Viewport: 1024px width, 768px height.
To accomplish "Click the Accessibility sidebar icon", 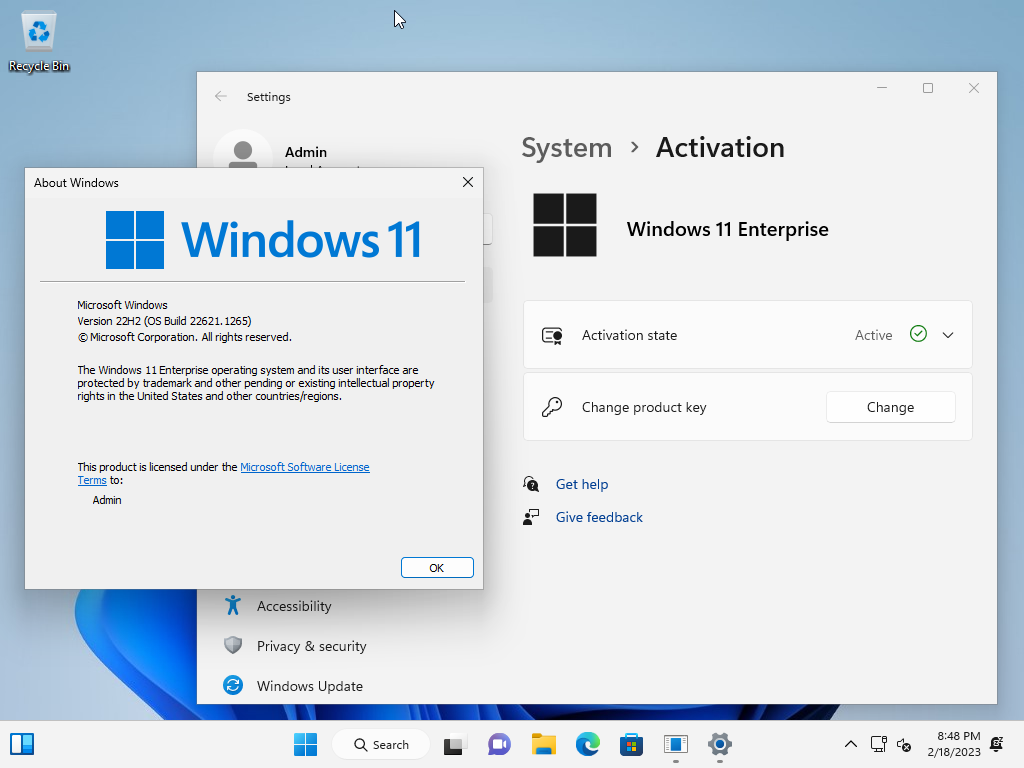I will point(233,605).
